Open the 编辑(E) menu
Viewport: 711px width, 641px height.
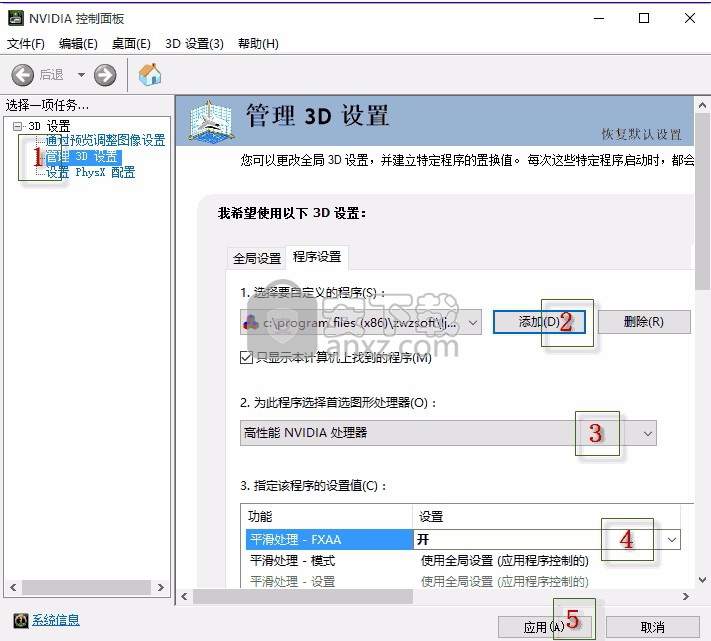[x=78, y=44]
